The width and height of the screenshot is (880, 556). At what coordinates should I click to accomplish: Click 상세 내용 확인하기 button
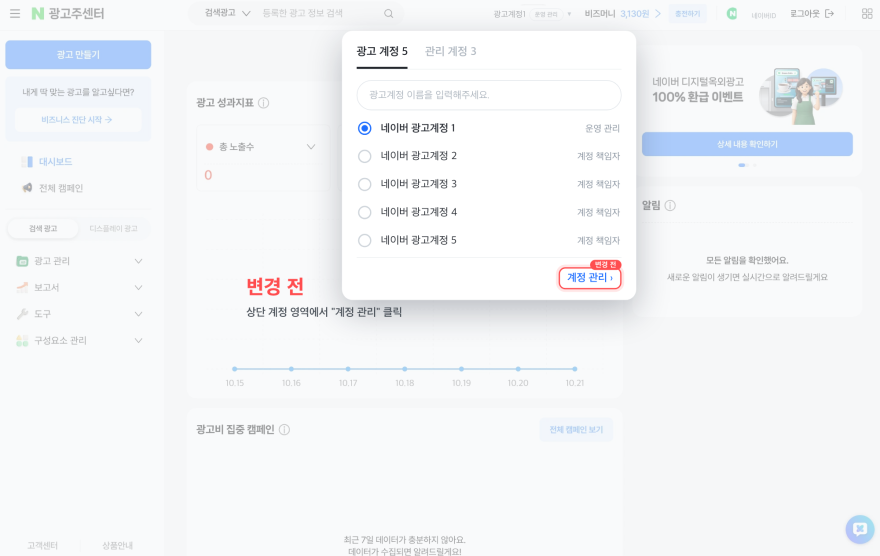[x=747, y=144]
